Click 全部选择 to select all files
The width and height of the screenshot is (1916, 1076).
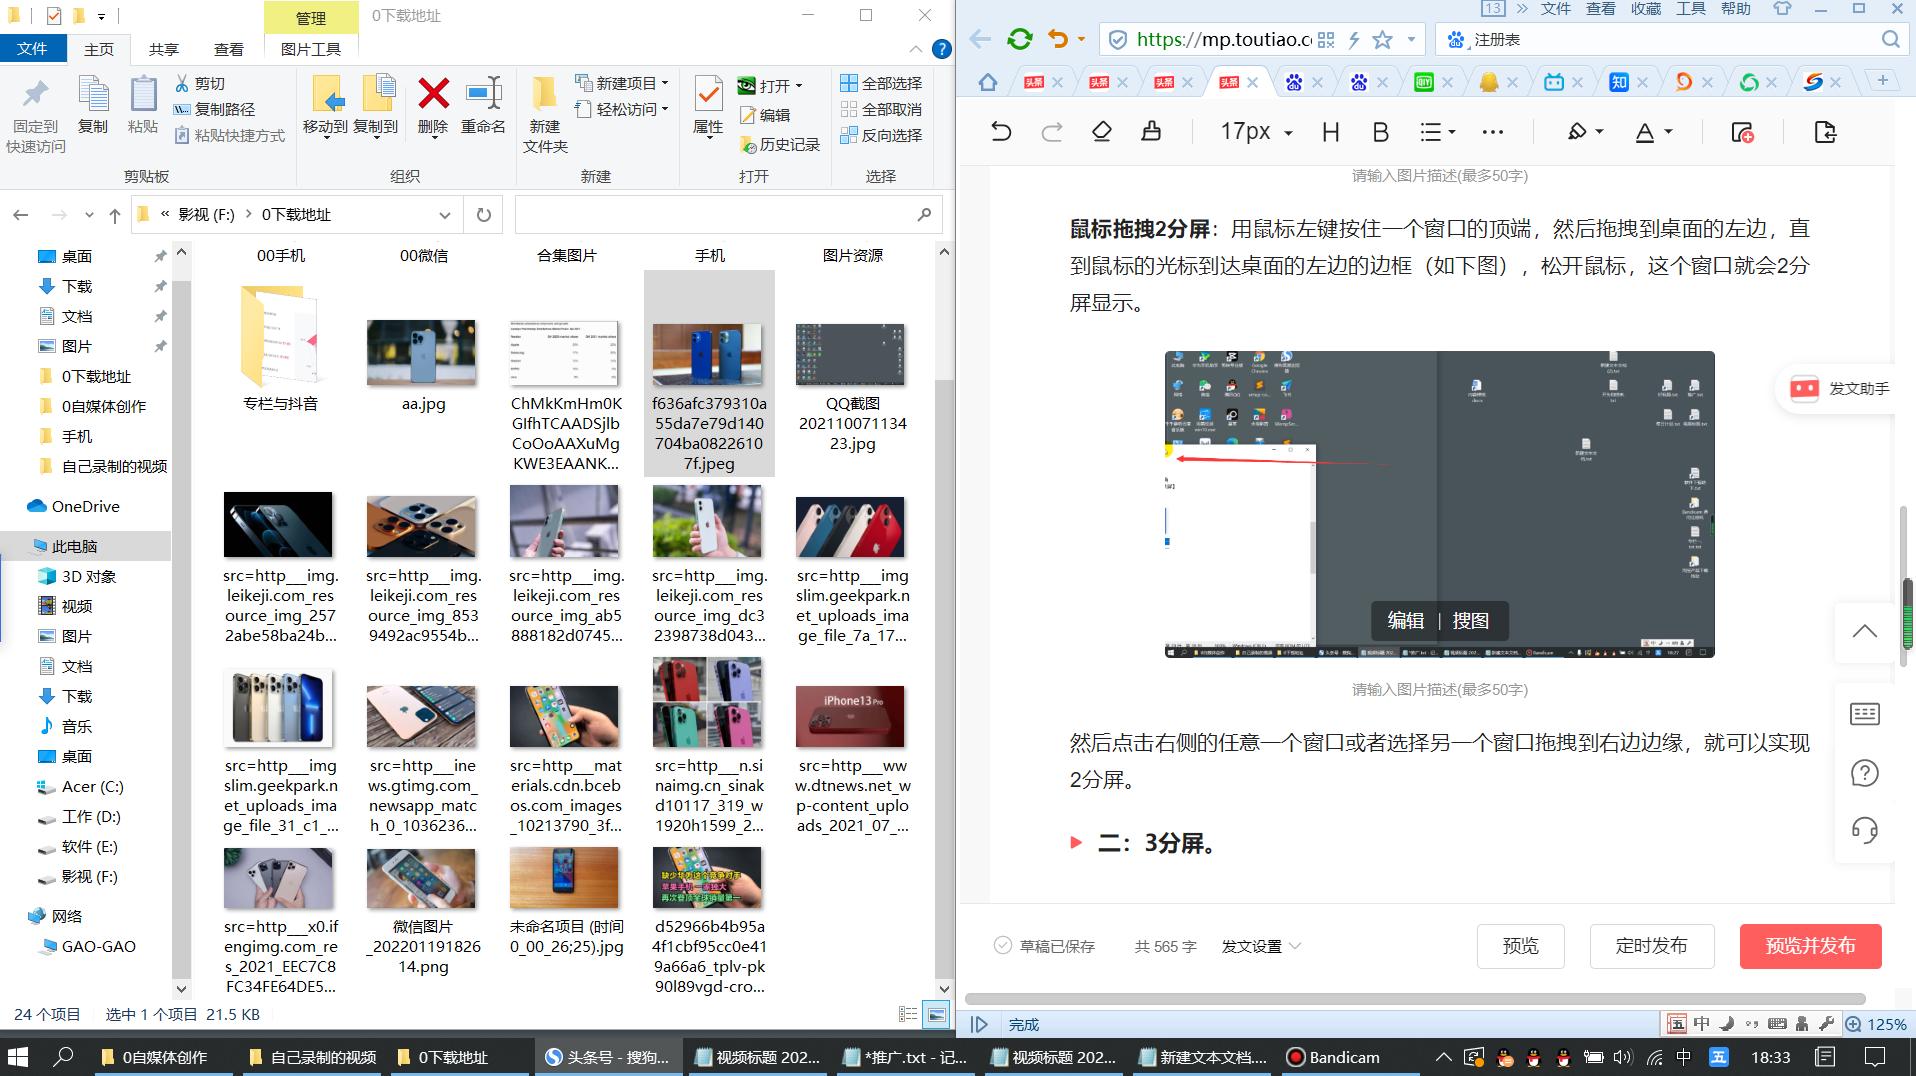pyautogui.click(x=884, y=83)
